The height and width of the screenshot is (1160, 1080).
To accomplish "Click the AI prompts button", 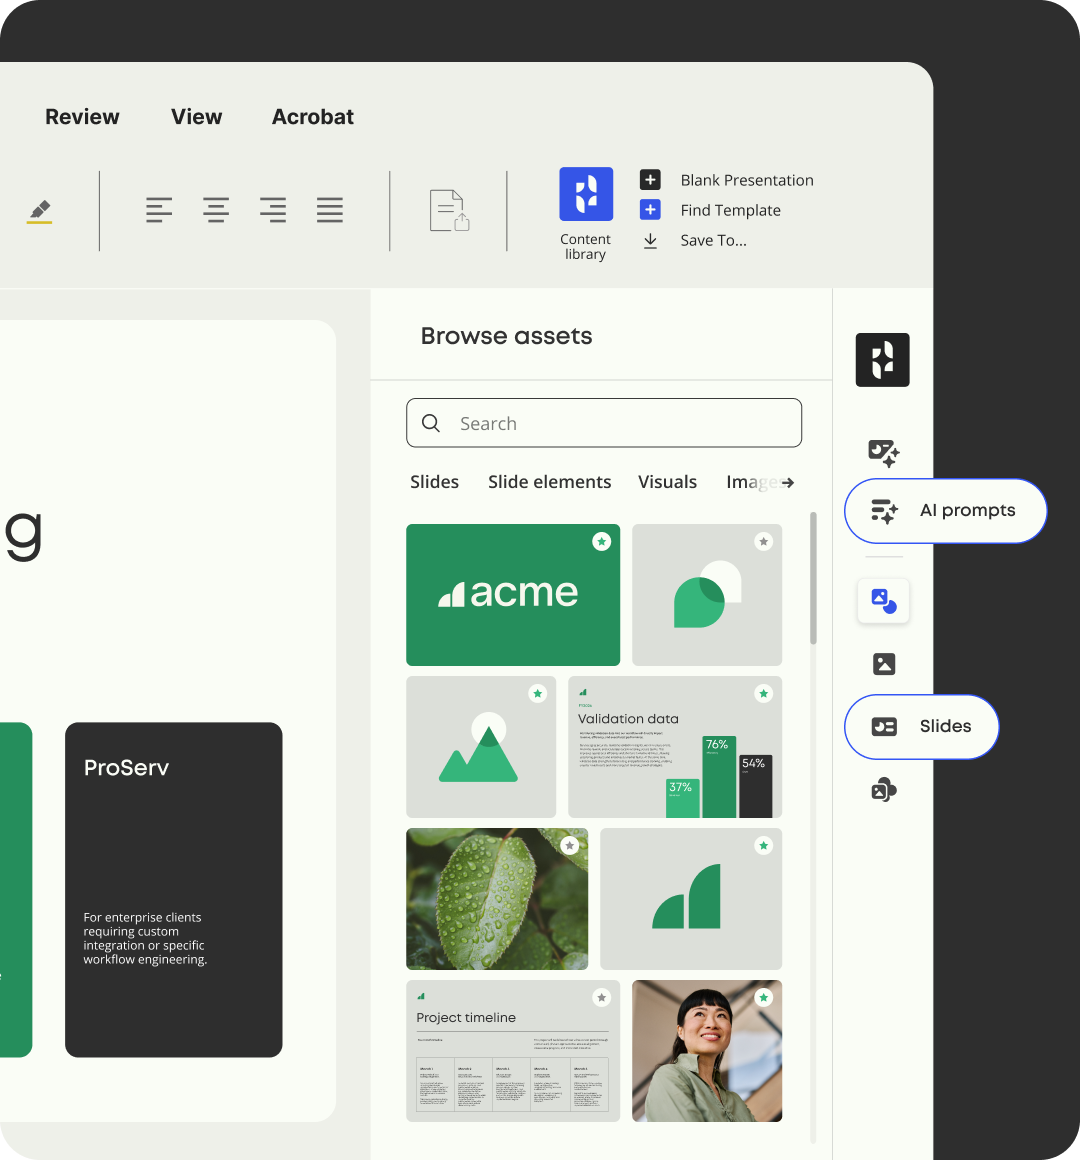I will point(945,511).
